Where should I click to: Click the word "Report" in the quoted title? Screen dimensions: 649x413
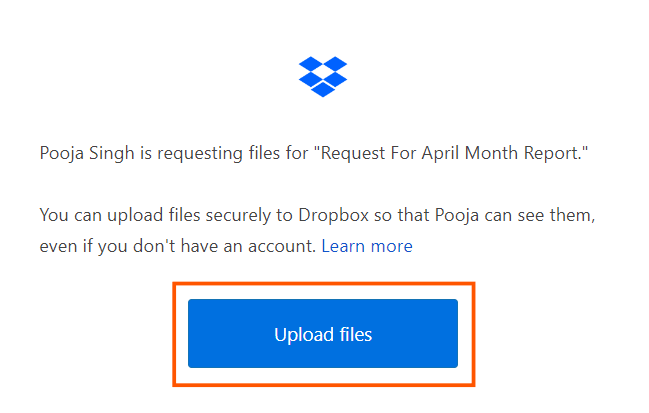tap(555, 154)
